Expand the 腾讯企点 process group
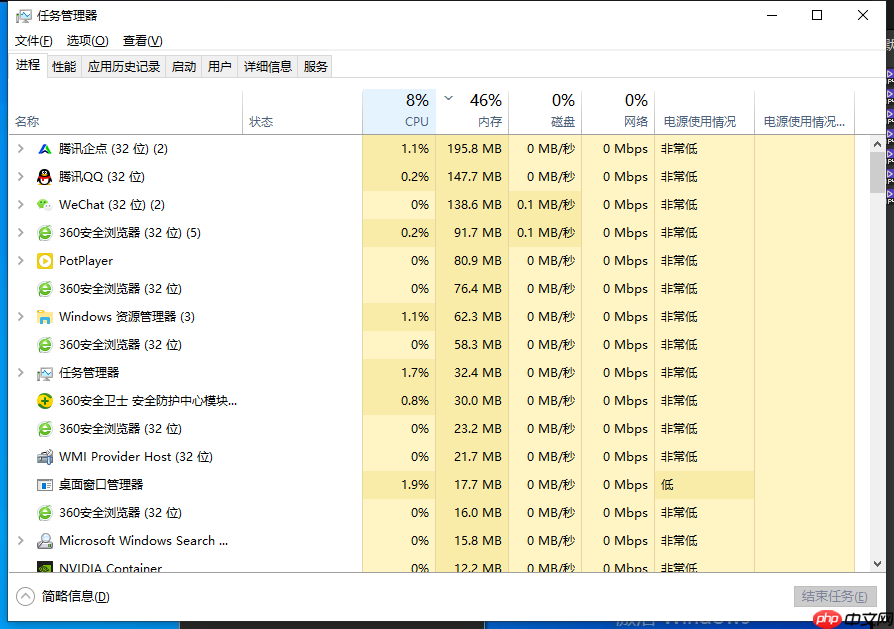Image resolution: width=894 pixels, height=629 pixels. click(x=21, y=149)
